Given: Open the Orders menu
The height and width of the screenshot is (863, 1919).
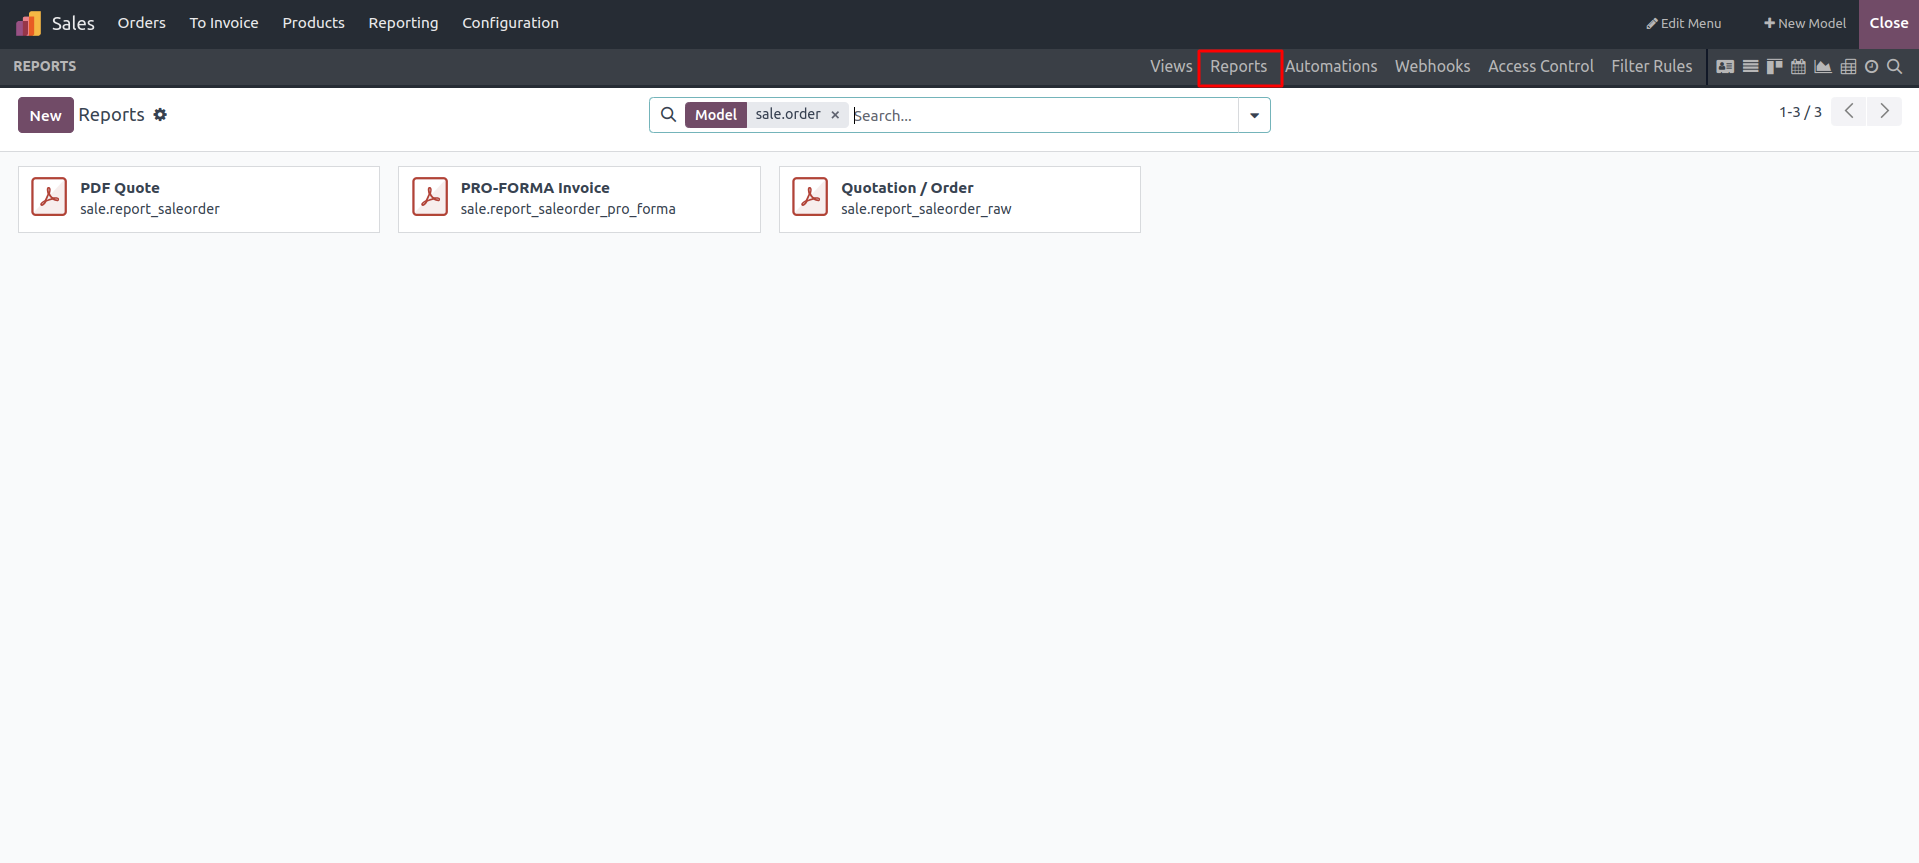Looking at the screenshot, I should click(142, 23).
